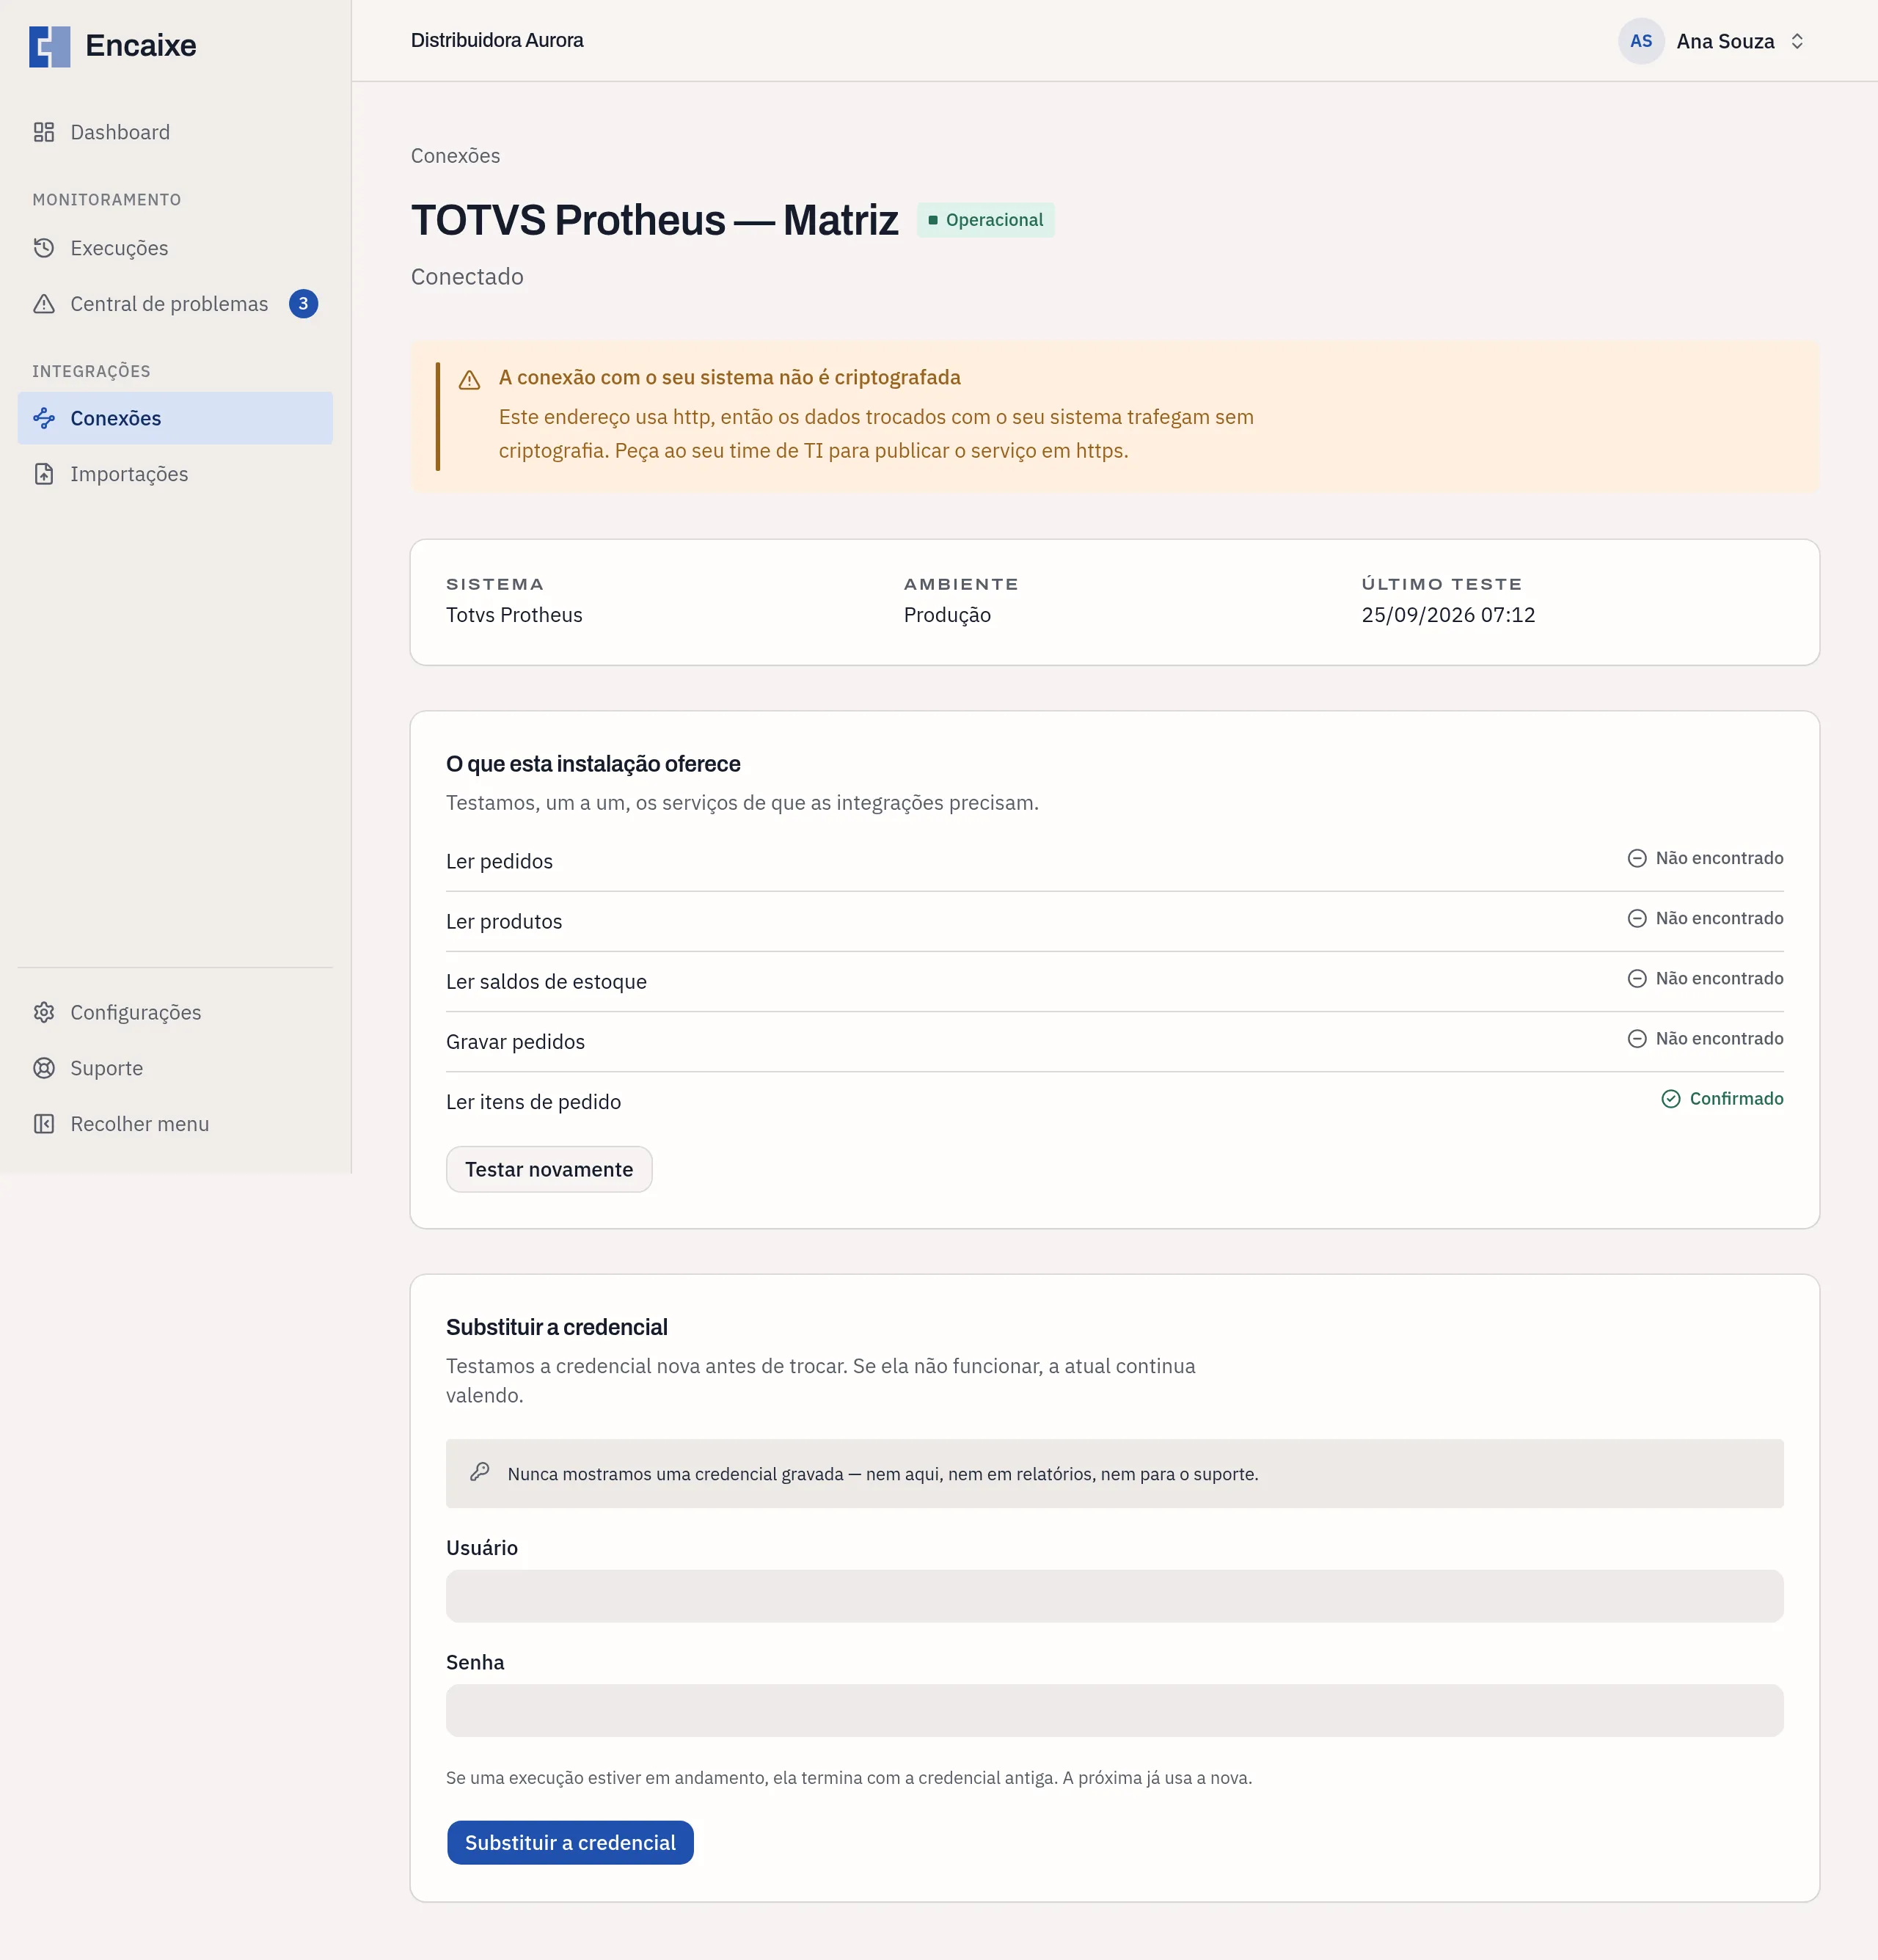The image size is (1878, 1960).
Task: Click the Central de problemas warning icon
Action: (x=44, y=304)
